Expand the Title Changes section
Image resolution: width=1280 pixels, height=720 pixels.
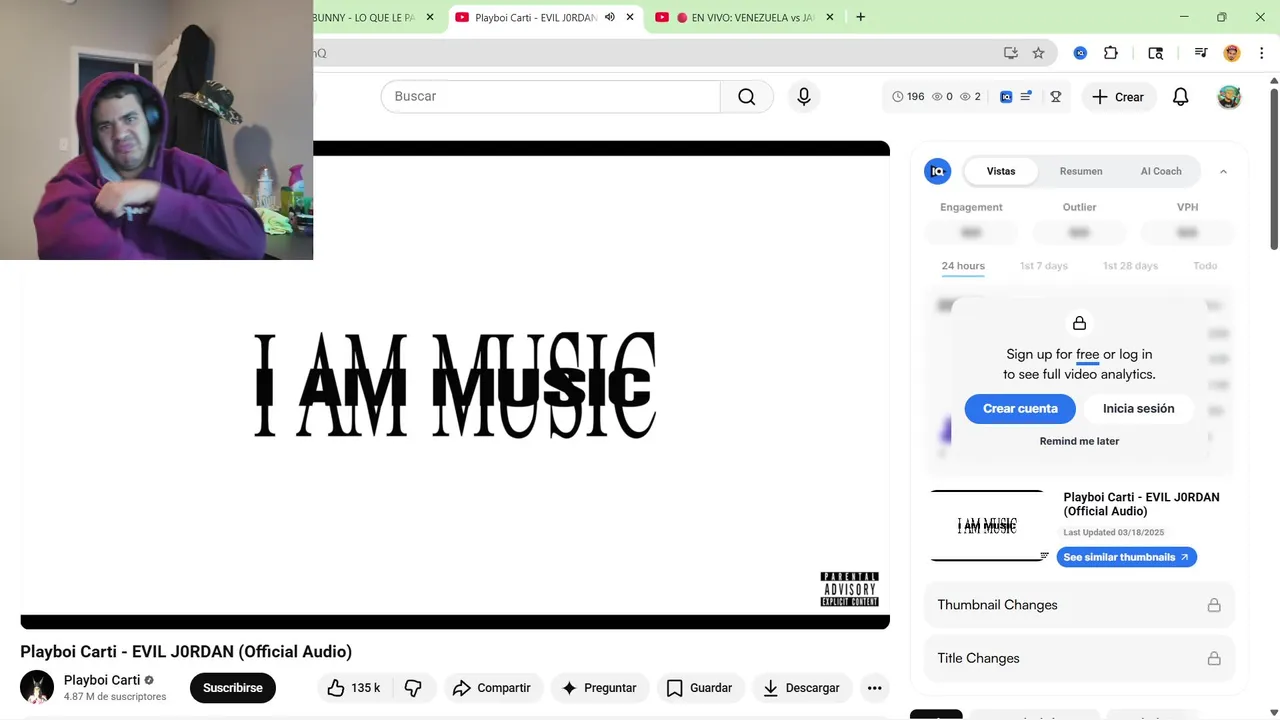click(1079, 658)
